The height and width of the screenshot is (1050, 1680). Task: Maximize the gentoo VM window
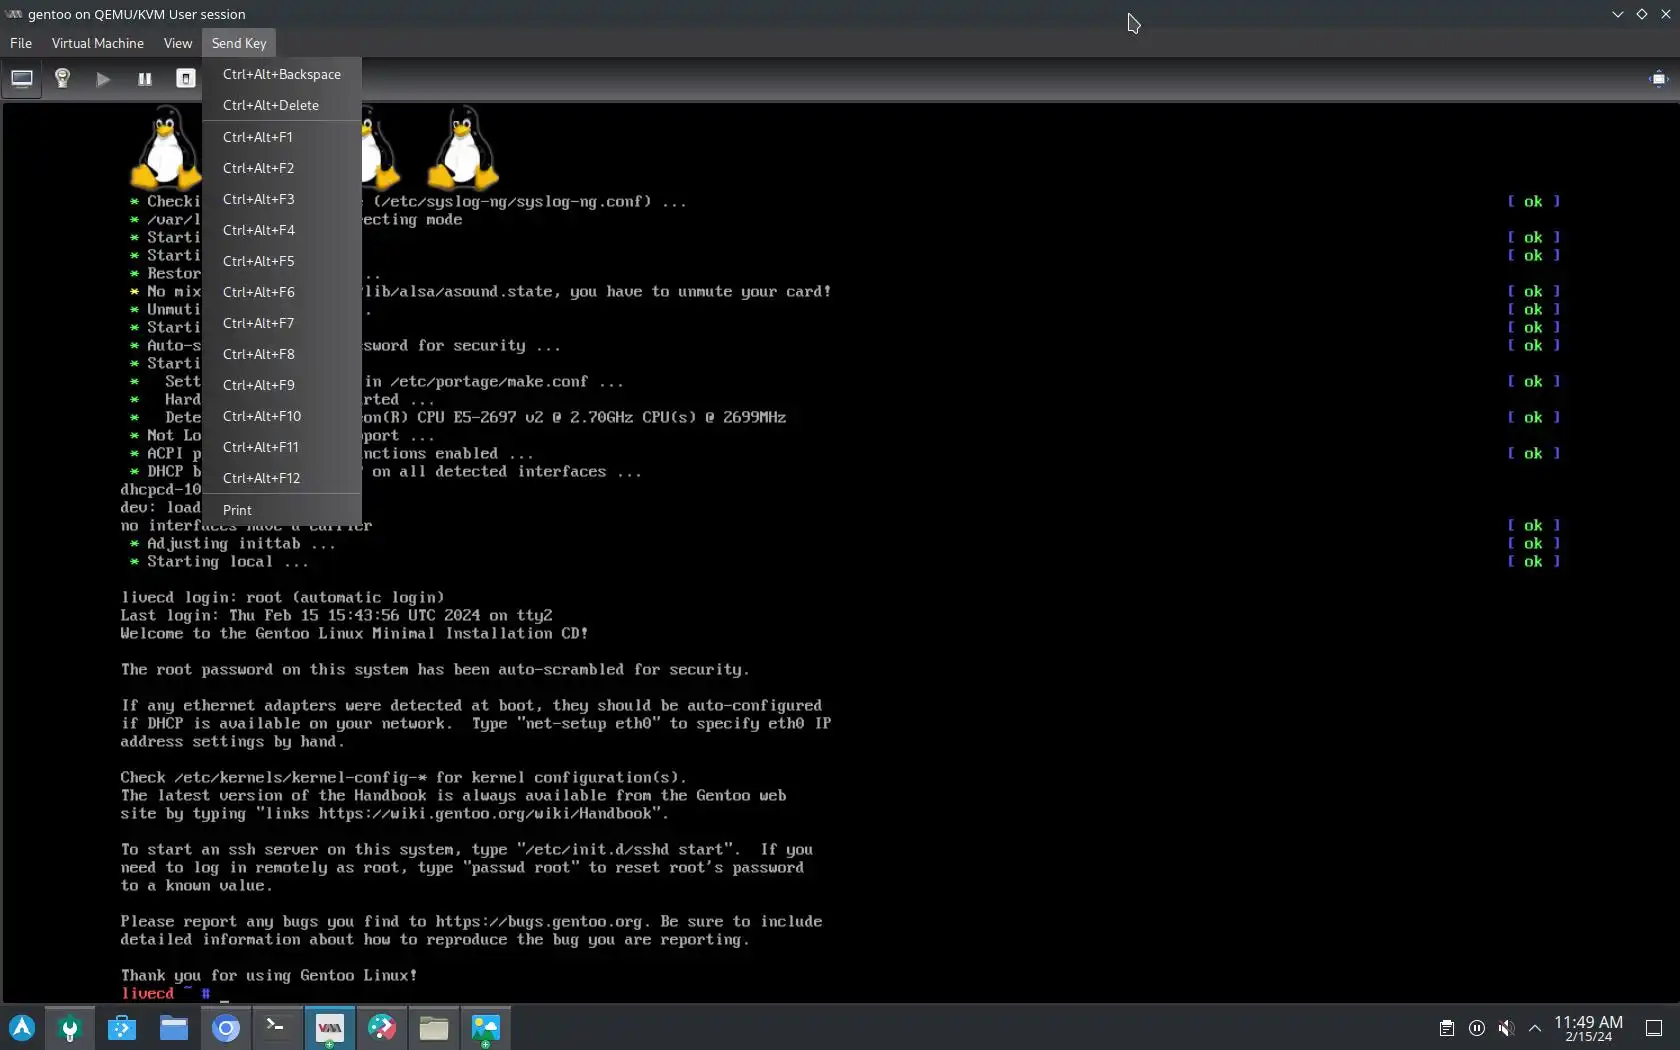coord(1641,14)
